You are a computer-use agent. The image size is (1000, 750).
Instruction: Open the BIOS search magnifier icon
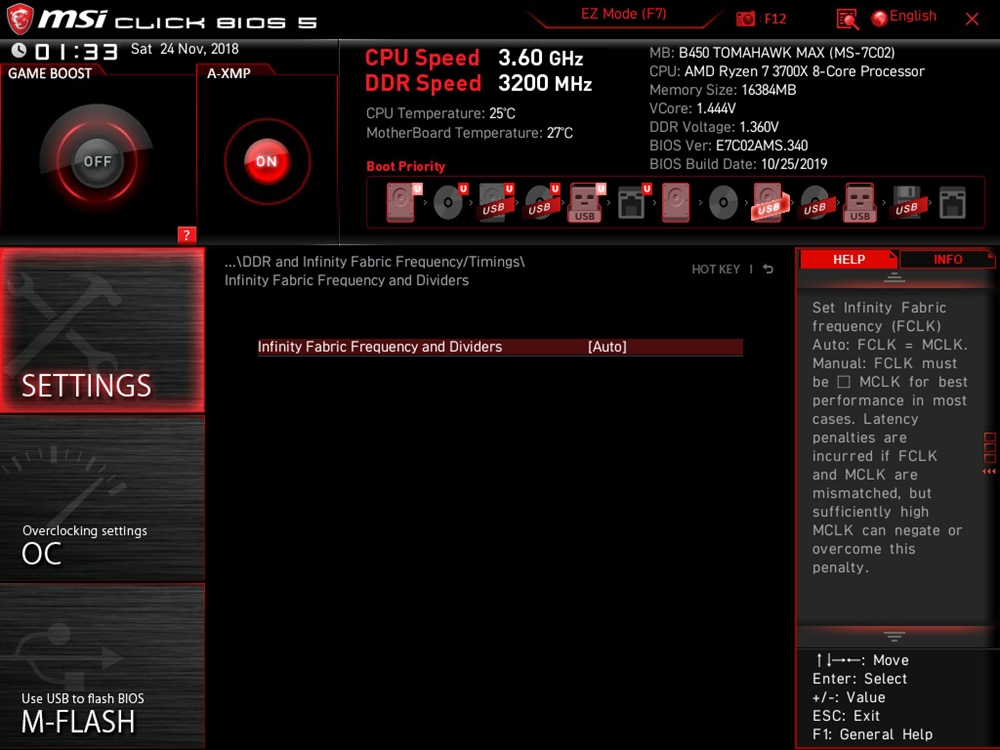click(x=847, y=19)
